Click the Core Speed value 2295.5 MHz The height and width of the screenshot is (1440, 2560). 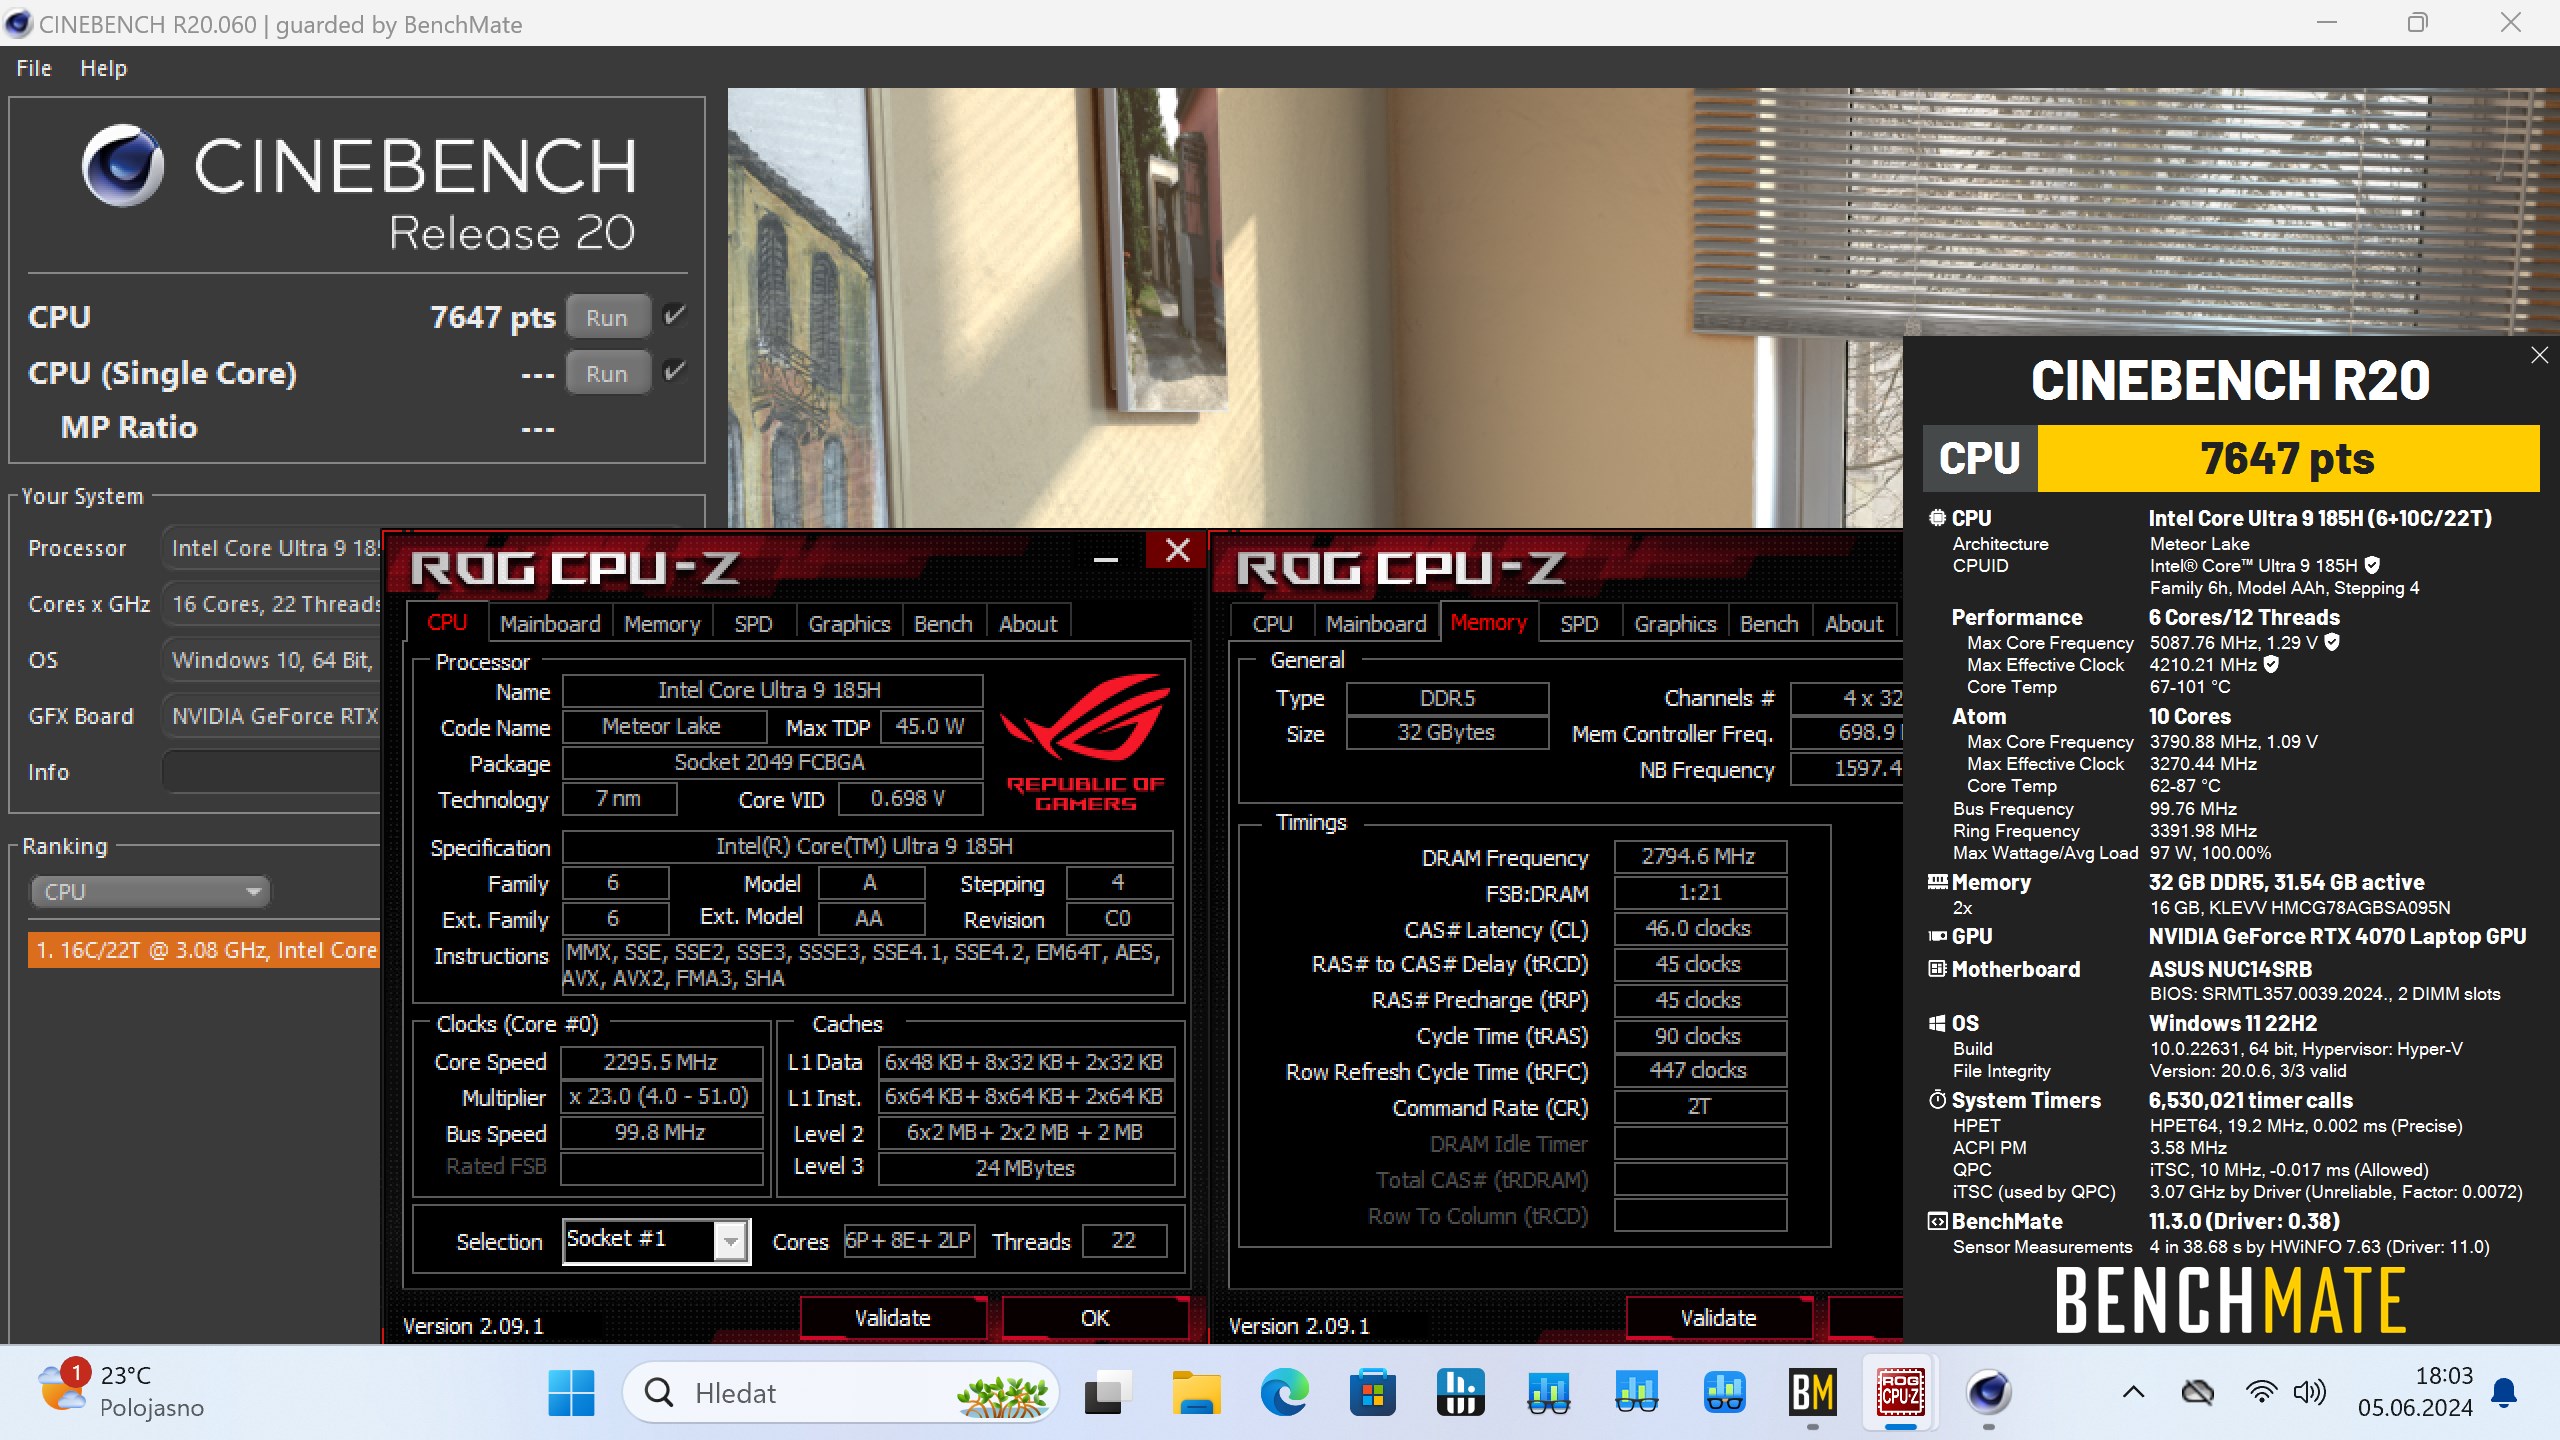[660, 1061]
